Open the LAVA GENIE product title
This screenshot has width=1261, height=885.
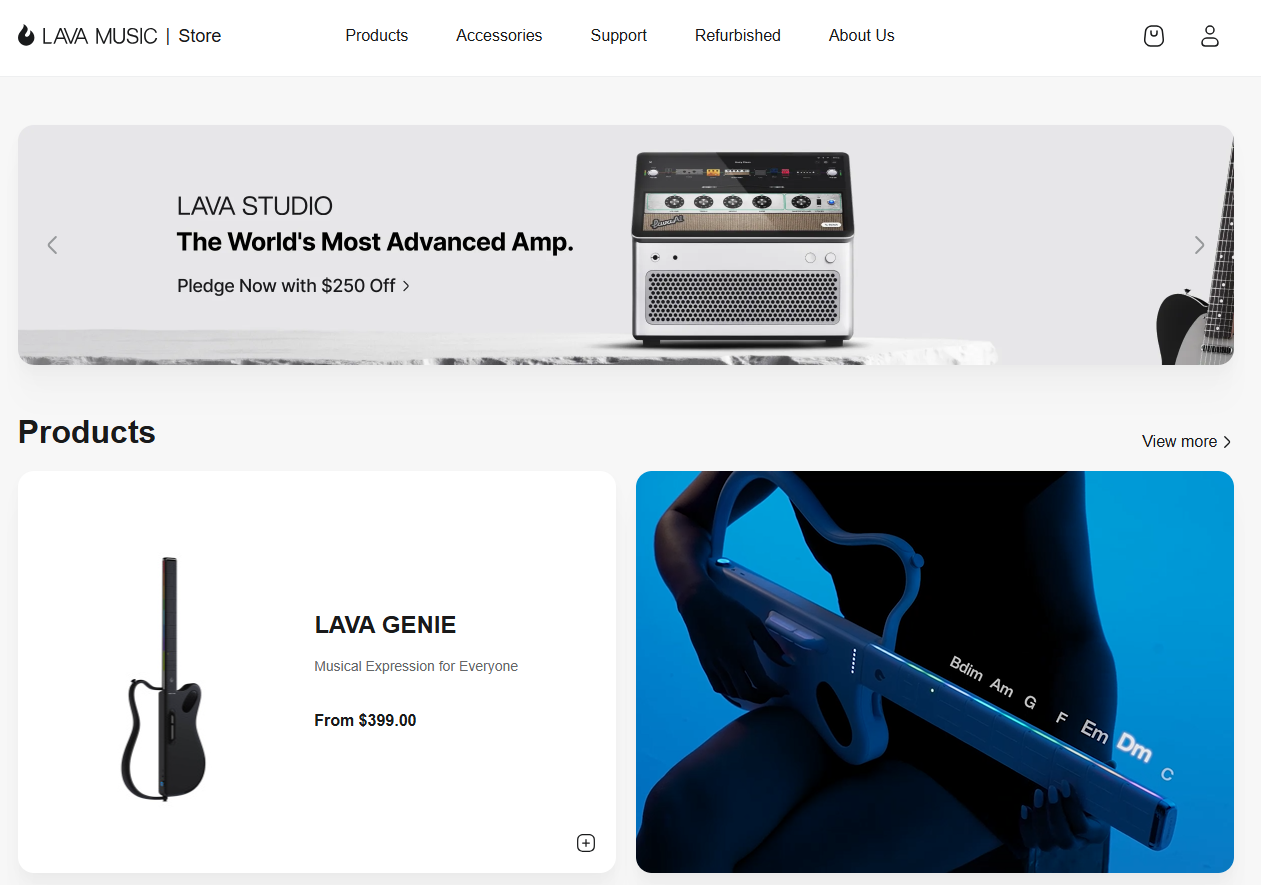coord(385,625)
